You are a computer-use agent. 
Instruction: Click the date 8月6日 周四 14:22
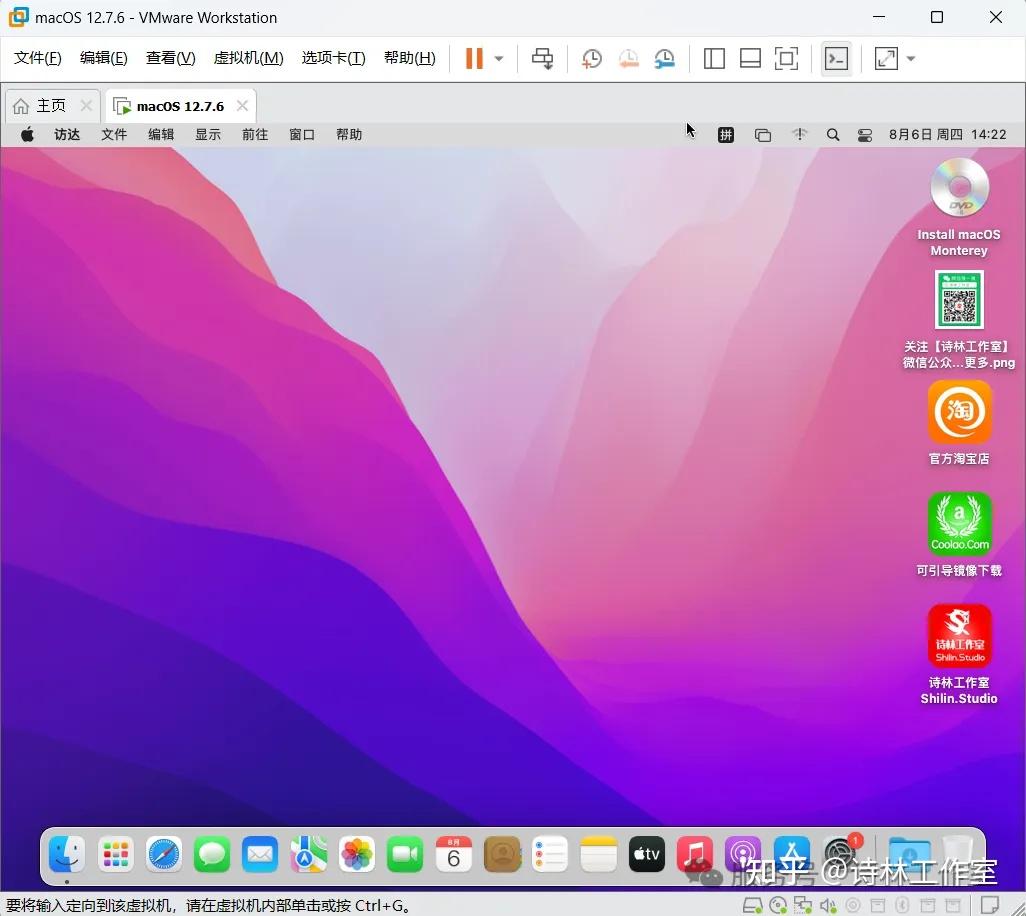(947, 135)
